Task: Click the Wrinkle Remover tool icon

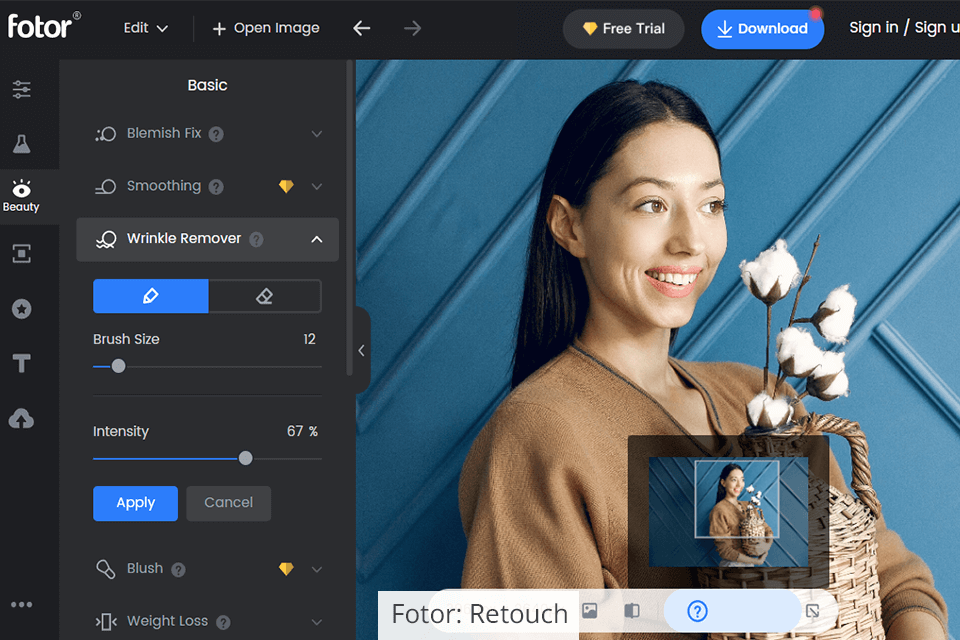Action: click(106, 239)
